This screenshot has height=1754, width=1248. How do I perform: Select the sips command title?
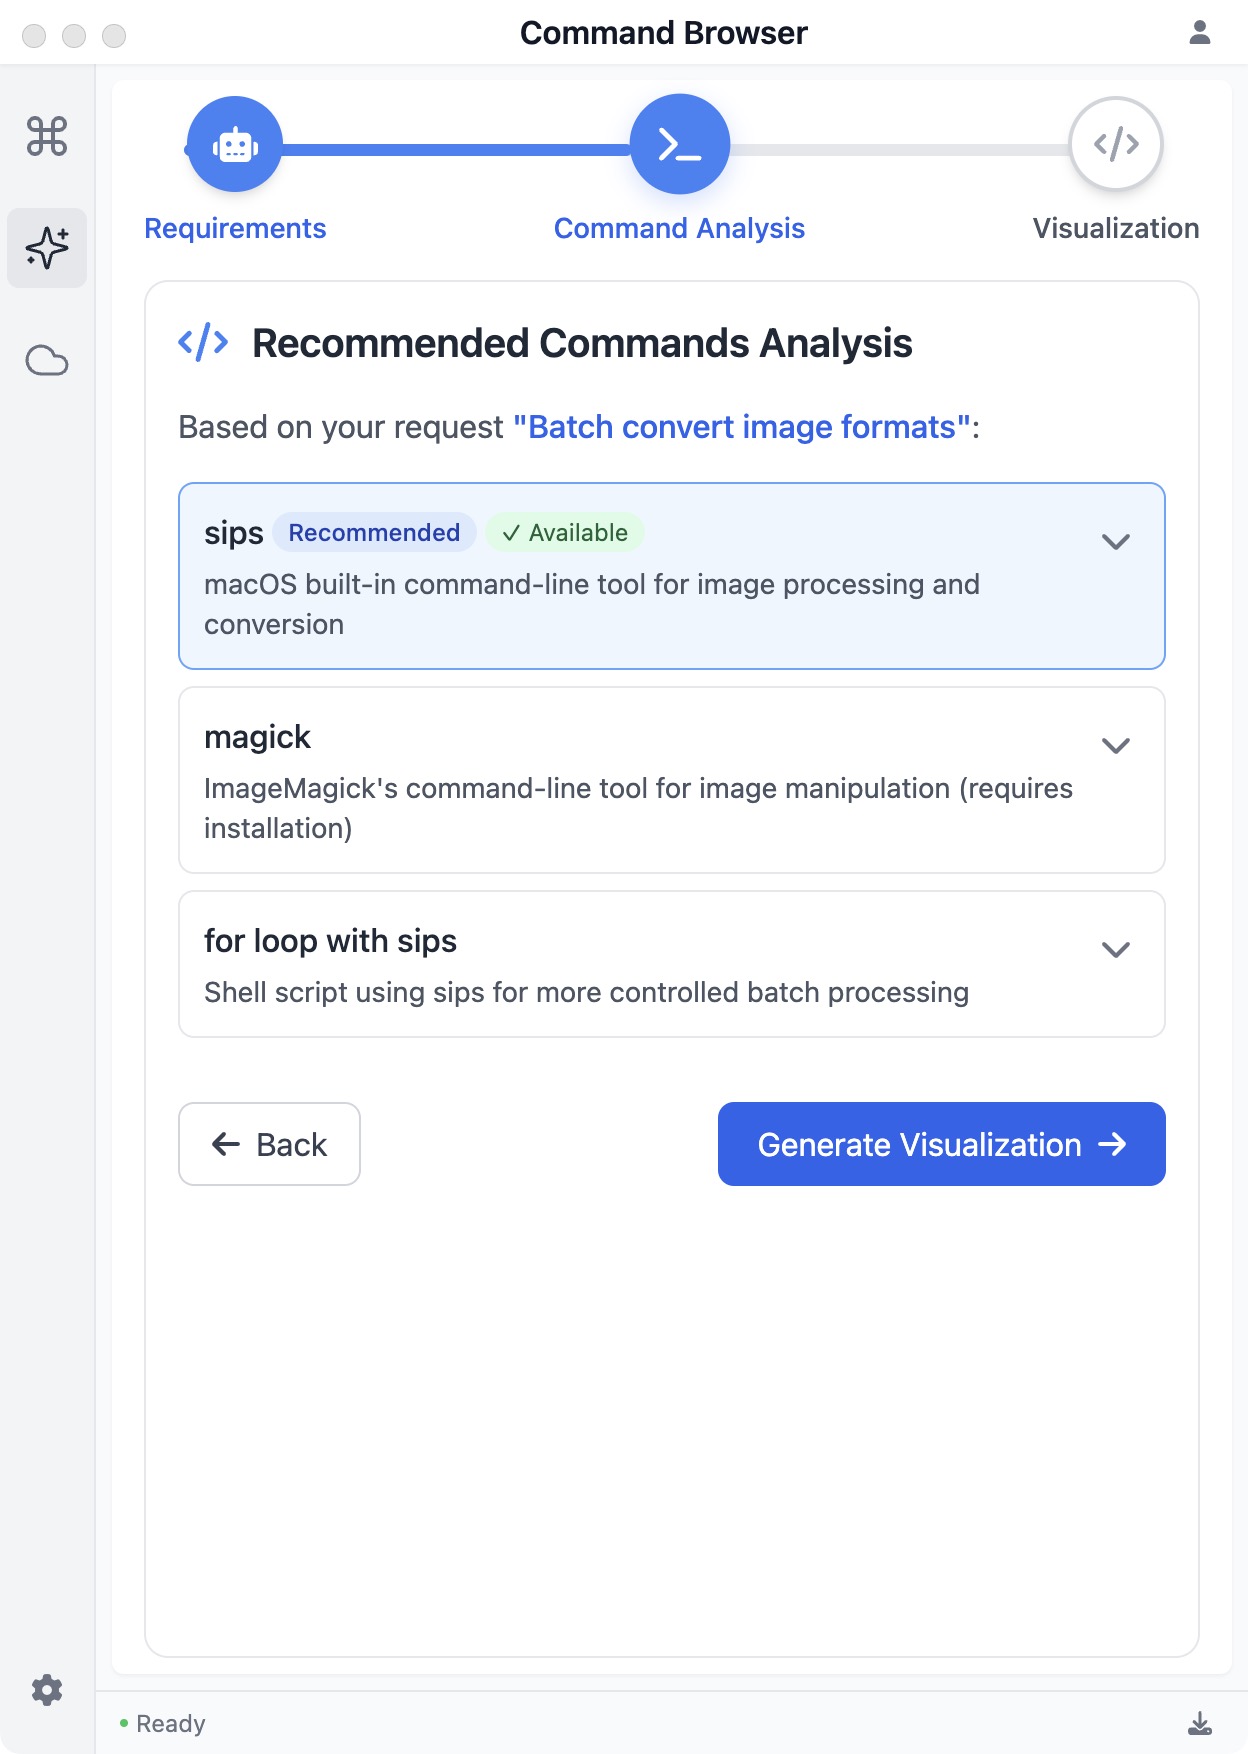click(234, 533)
